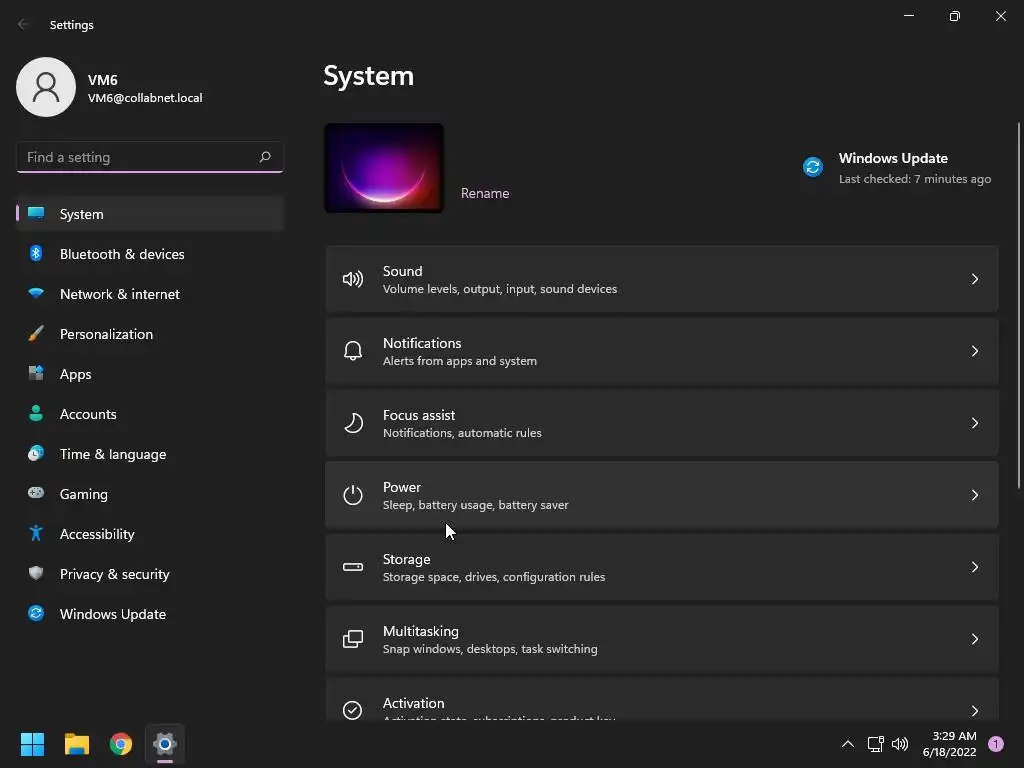Click Windows Update status at top right

click(897, 168)
